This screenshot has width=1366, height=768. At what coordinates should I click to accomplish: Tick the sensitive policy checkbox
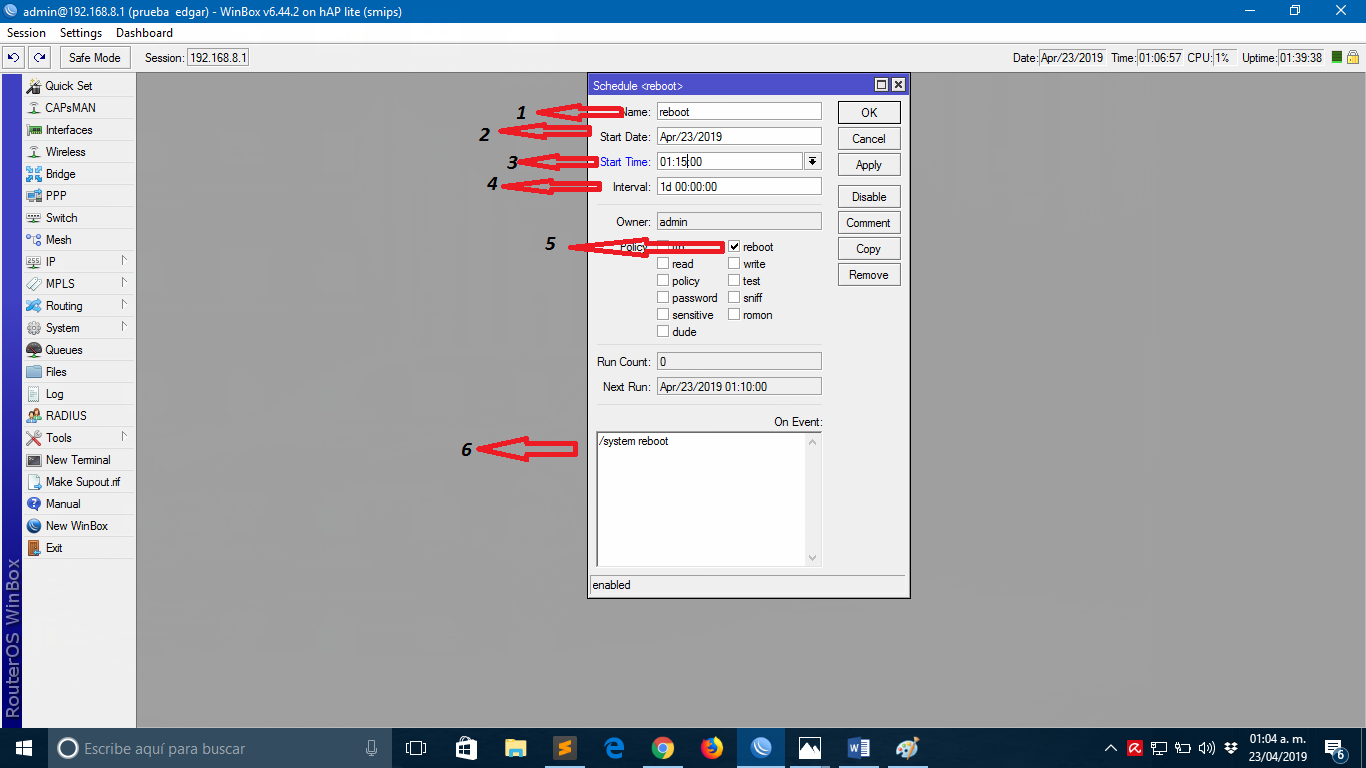tap(663, 315)
